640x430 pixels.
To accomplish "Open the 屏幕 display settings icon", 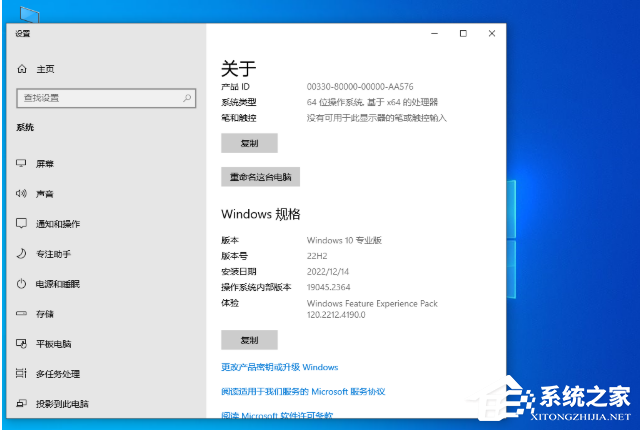I will (21, 163).
